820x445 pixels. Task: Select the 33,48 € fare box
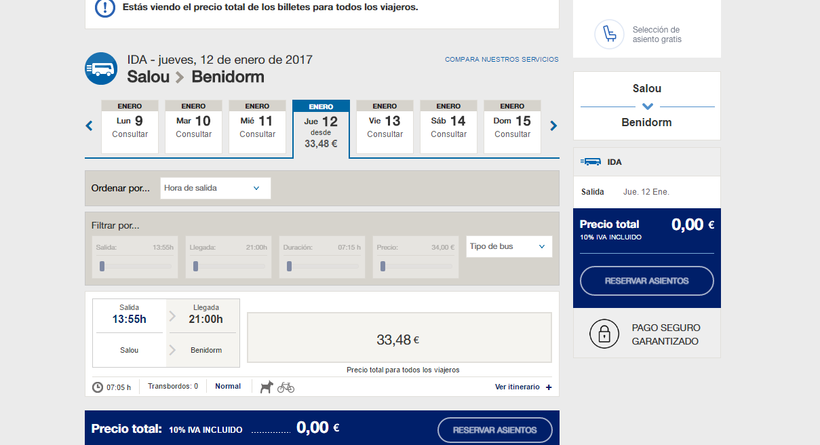tap(398, 339)
